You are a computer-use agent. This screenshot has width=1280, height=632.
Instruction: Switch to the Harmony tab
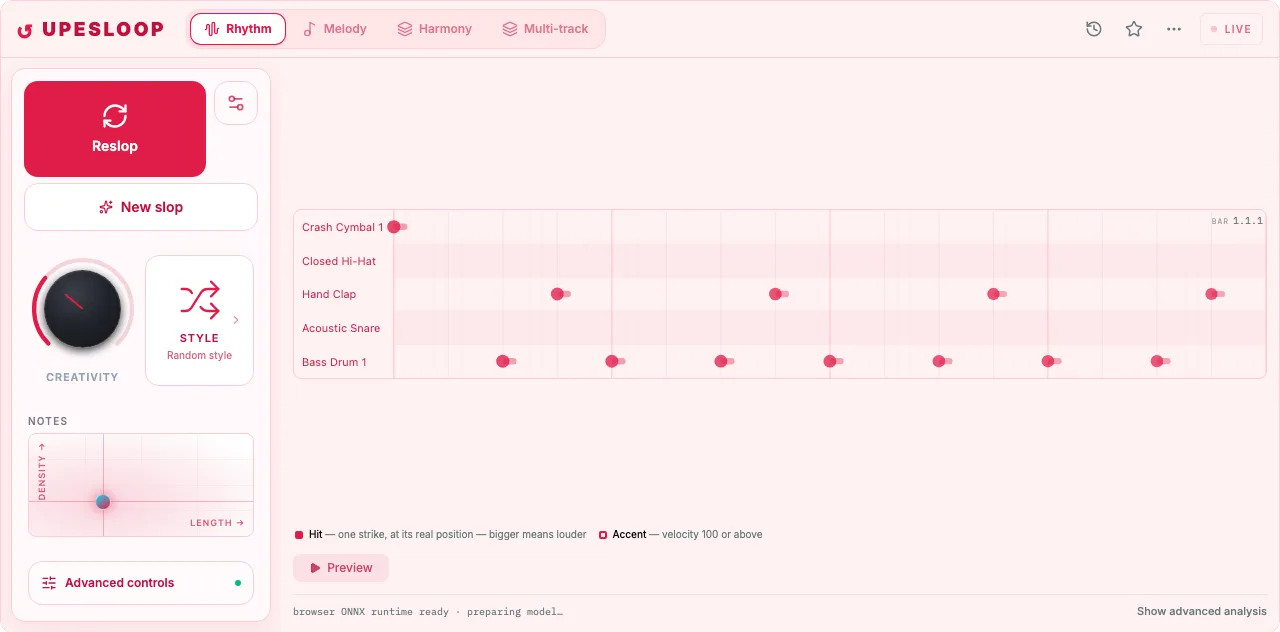[x=434, y=29]
